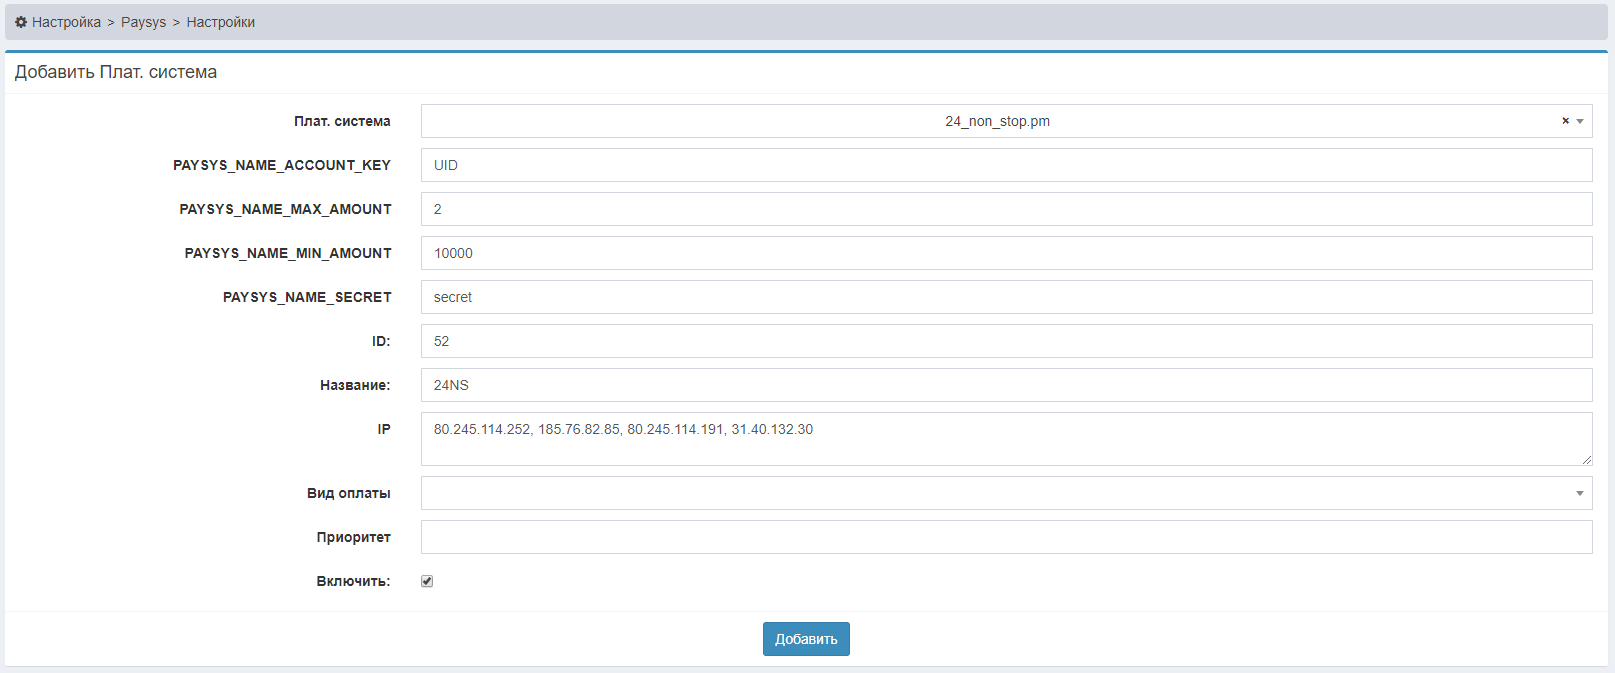Click the Приоритет label

coord(353,537)
